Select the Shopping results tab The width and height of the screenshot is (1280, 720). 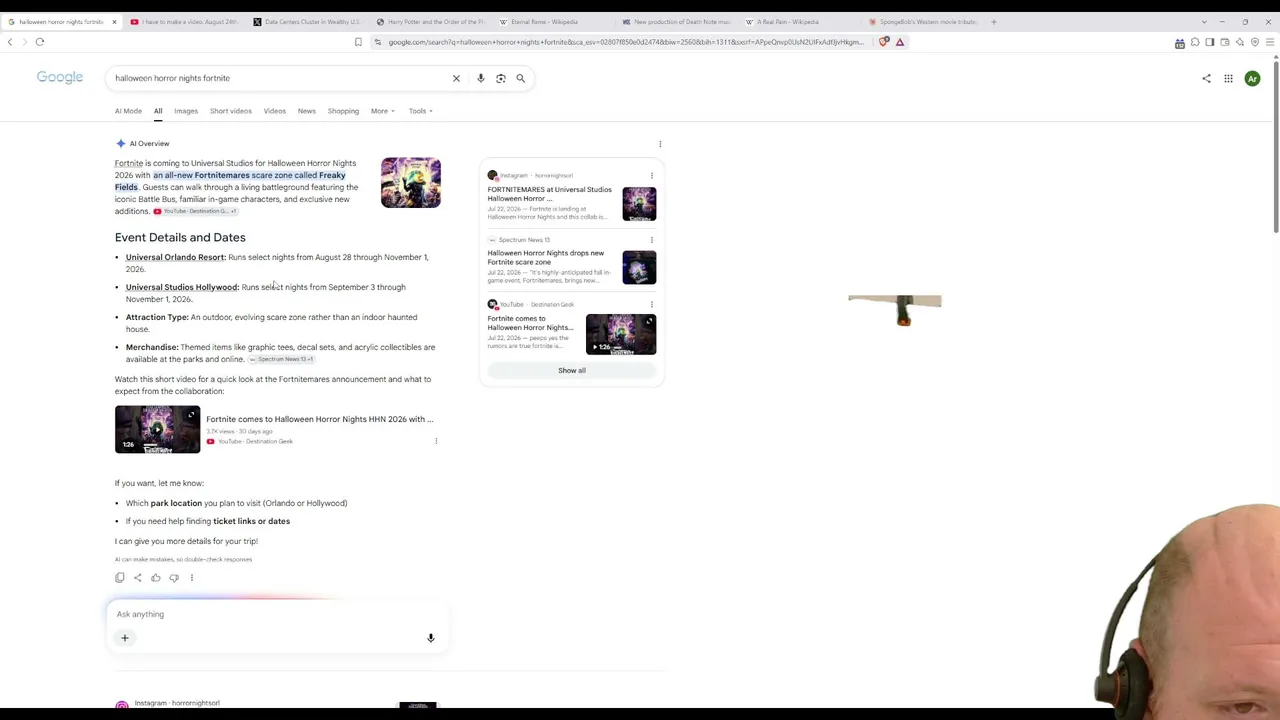coord(343,111)
